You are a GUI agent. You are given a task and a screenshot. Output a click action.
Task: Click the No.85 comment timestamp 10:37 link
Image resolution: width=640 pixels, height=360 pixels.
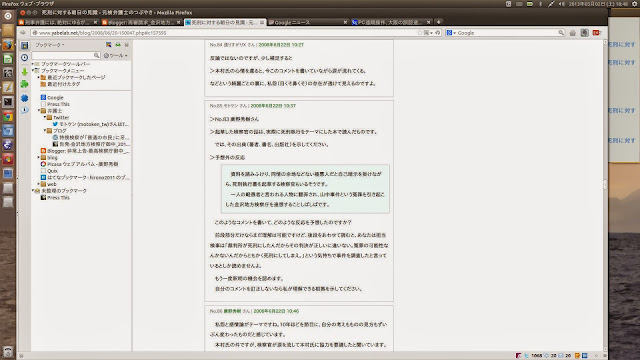(x=273, y=106)
